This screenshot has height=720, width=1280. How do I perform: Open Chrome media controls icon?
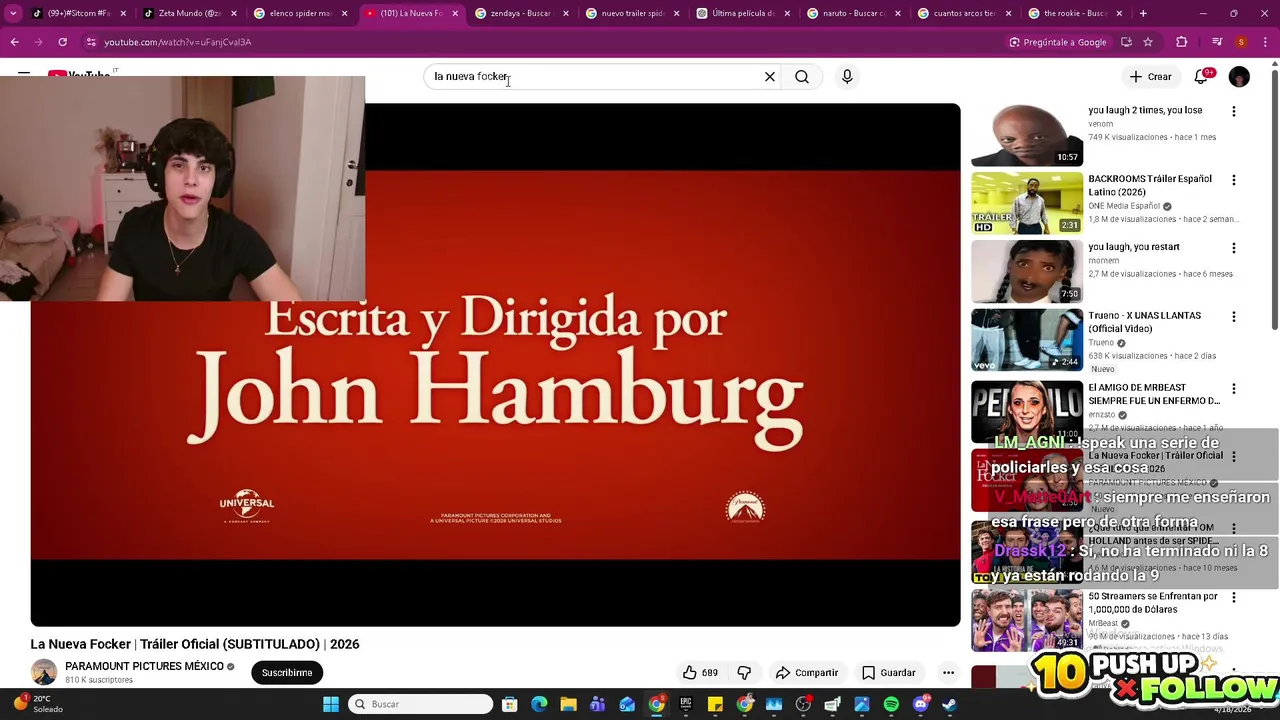point(1217,42)
